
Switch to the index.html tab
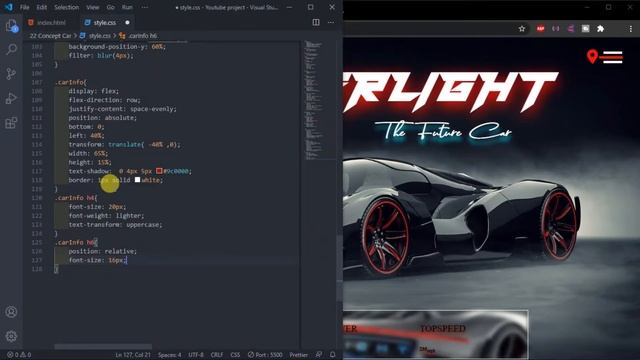point(51,22)
